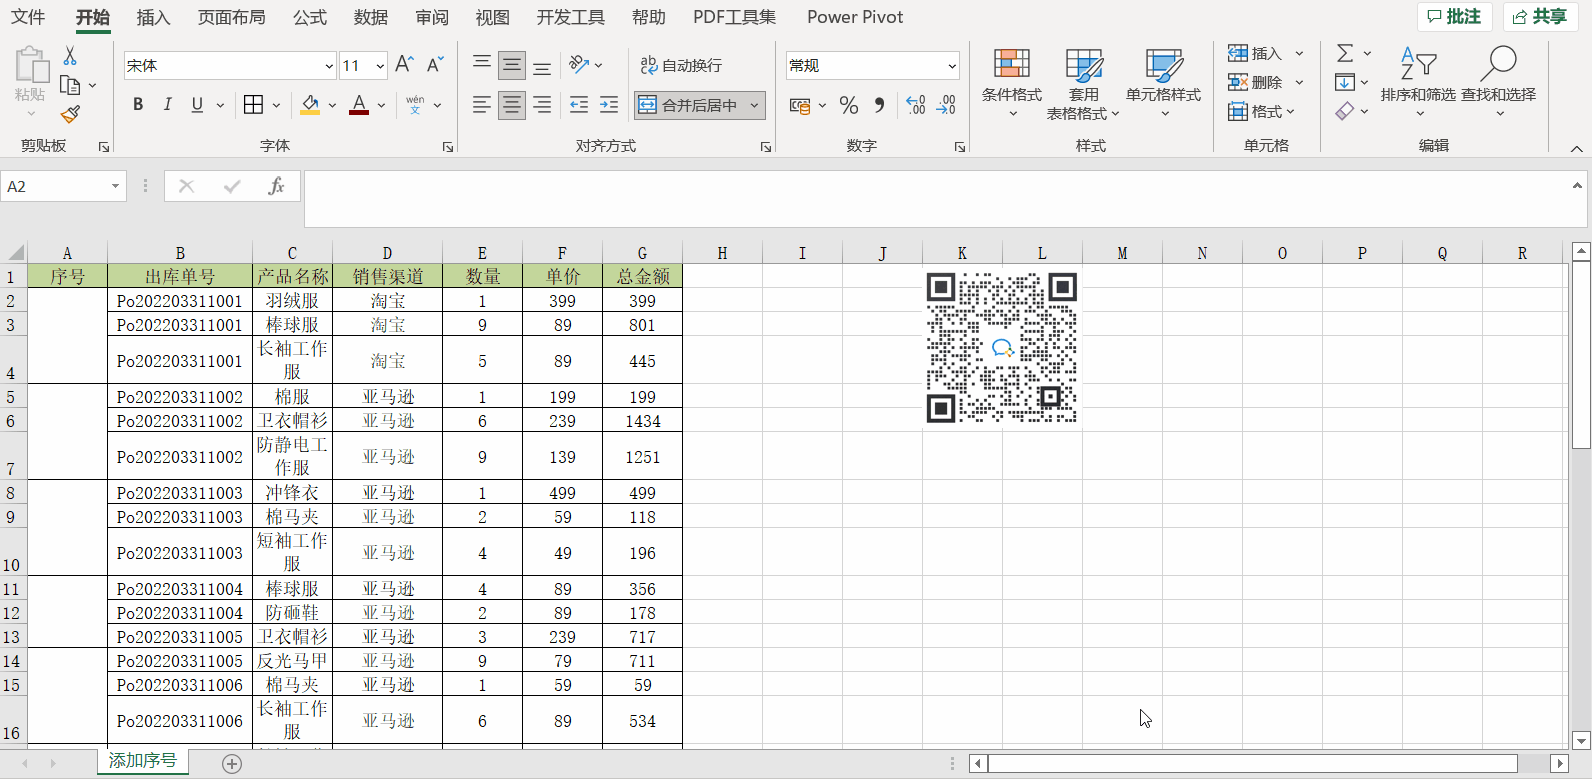This screenshot has height=779, width=1592.
Task: Select the Format Painter brush
Action: click(x=70, y=115)
